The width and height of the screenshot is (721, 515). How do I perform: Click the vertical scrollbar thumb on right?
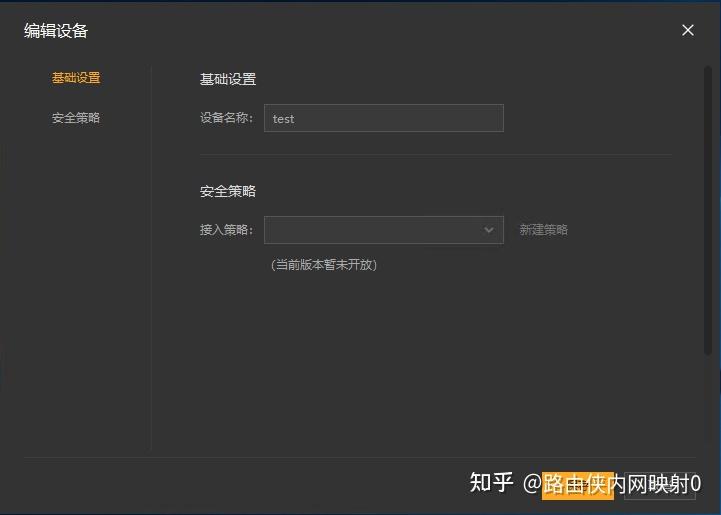708,210
